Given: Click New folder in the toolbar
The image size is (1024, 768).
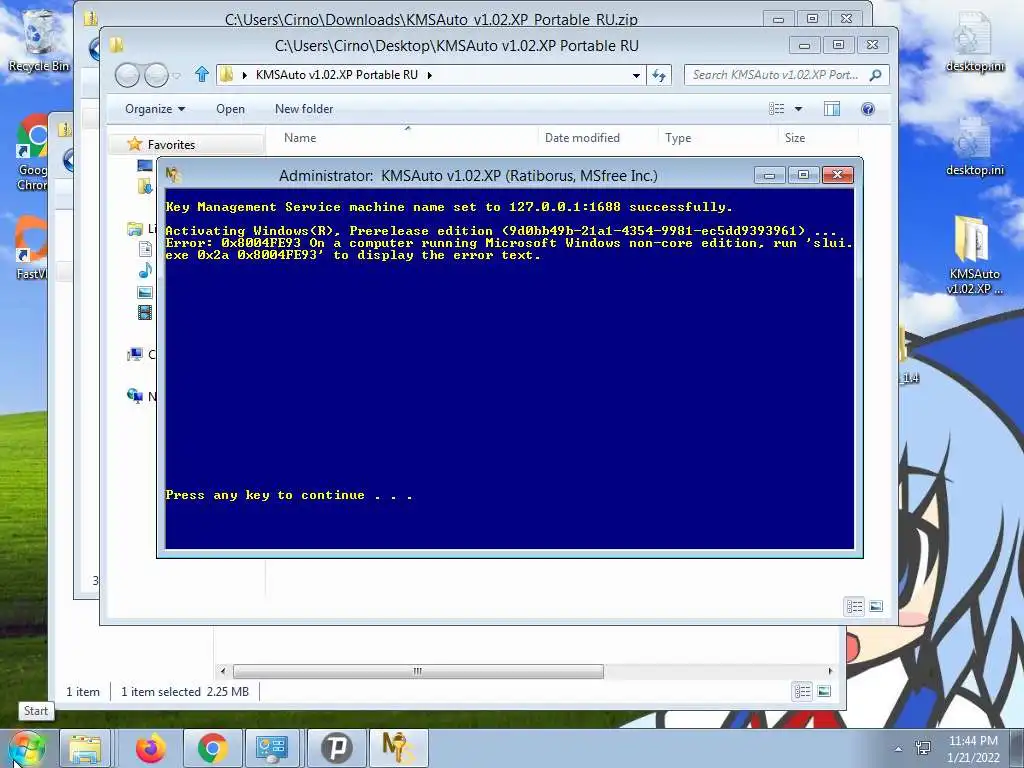Looking at the screenshot, I should (x=304, y=109).
